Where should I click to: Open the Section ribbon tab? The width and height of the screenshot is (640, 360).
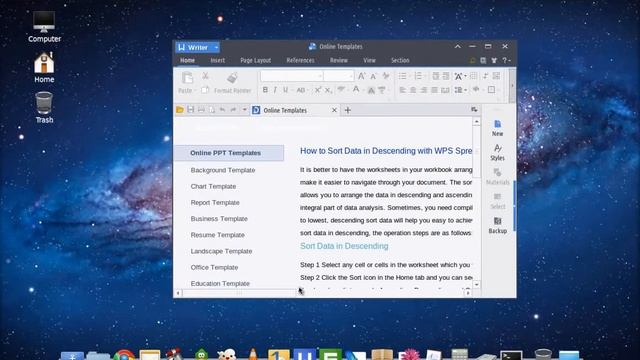pyautogui.click(x=400, y=60)
